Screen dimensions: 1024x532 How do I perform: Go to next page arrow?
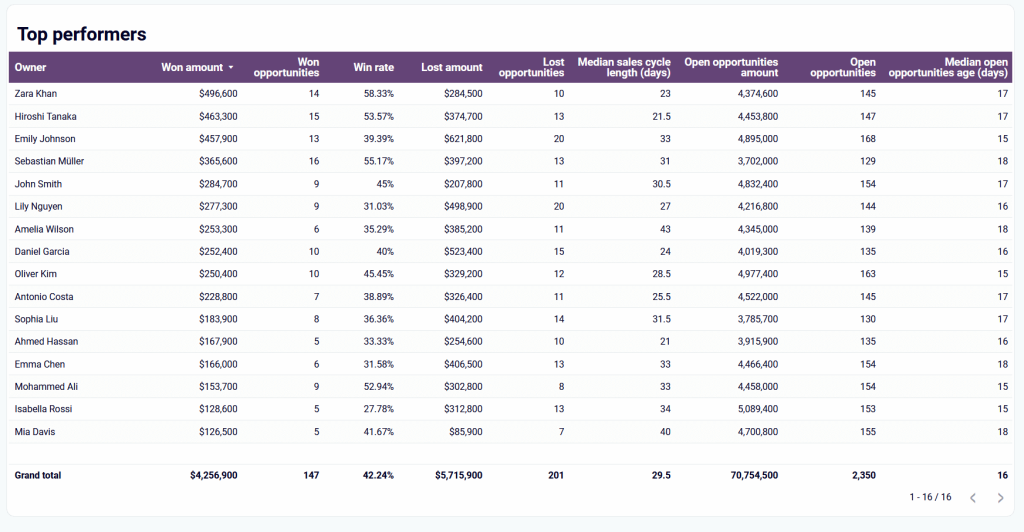(1000, 498)
